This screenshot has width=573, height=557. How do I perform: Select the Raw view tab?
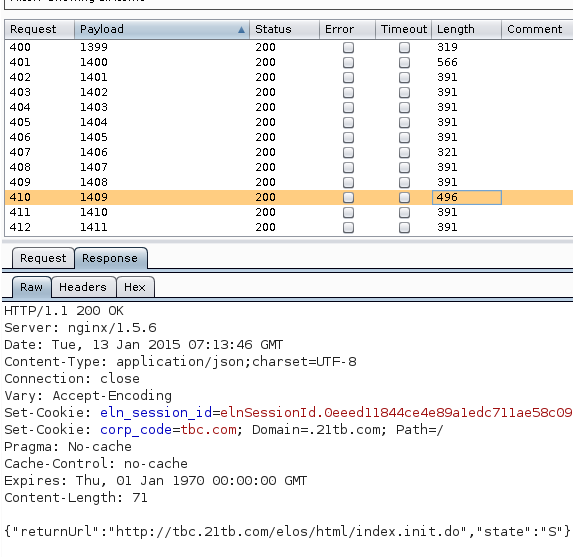pos(31,287)
